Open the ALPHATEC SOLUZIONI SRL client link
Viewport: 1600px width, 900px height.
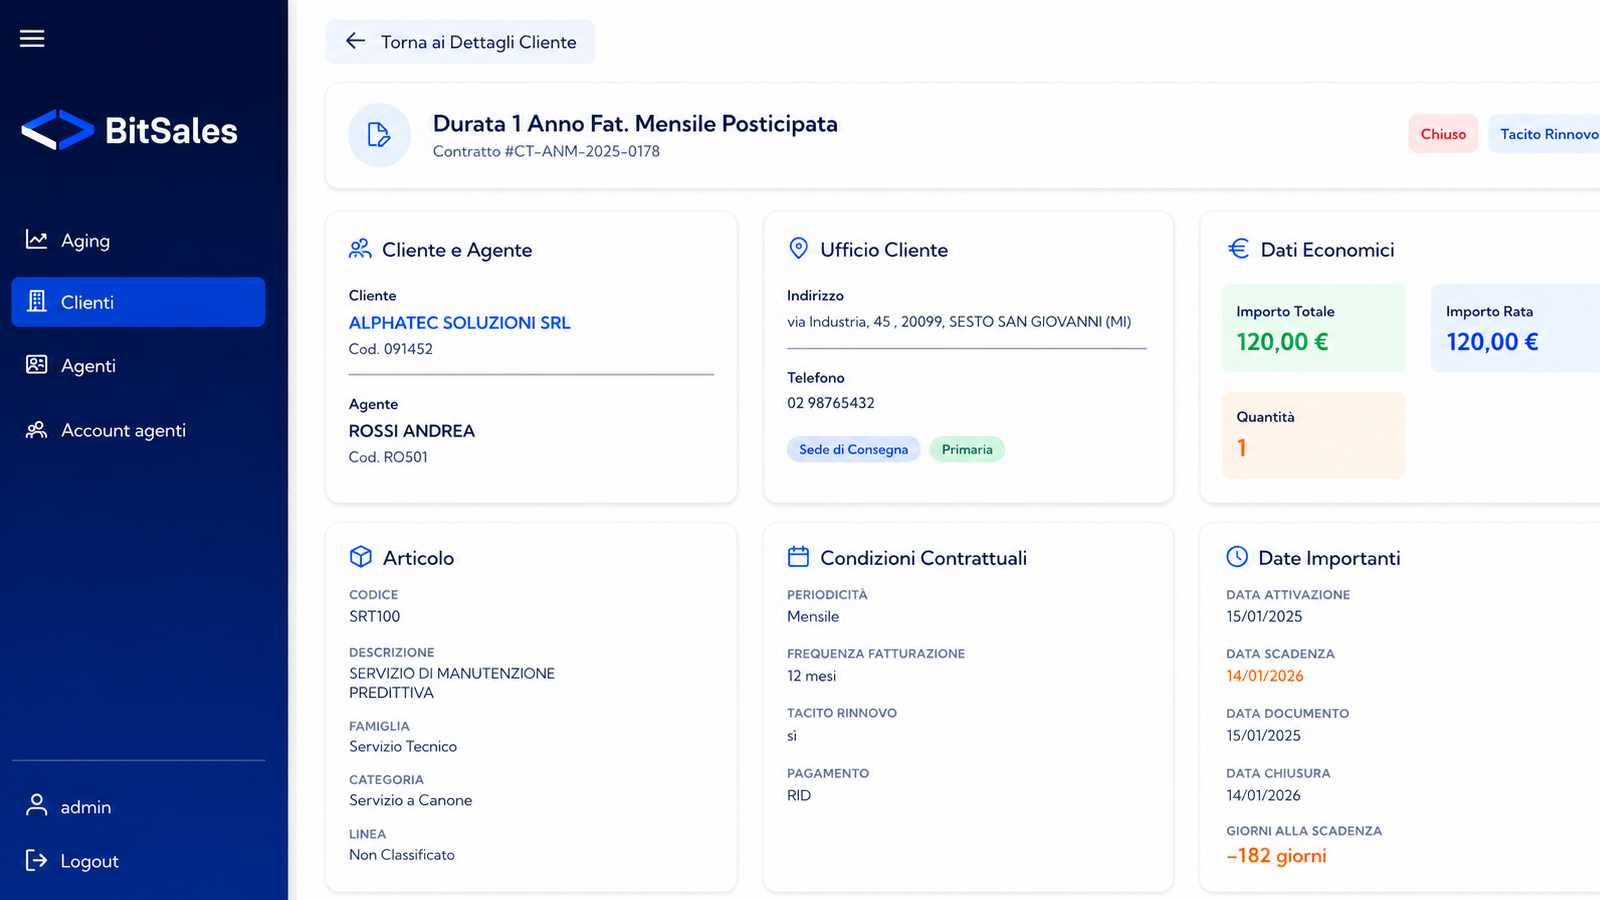click(459, 323)
